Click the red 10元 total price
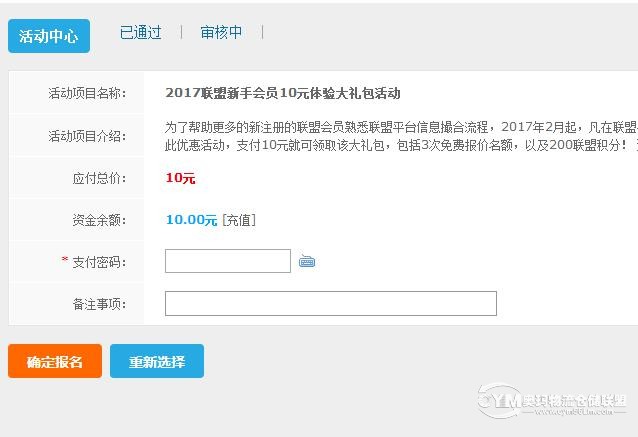This screenshot has height=437, width=638. [x=180, y=178]
